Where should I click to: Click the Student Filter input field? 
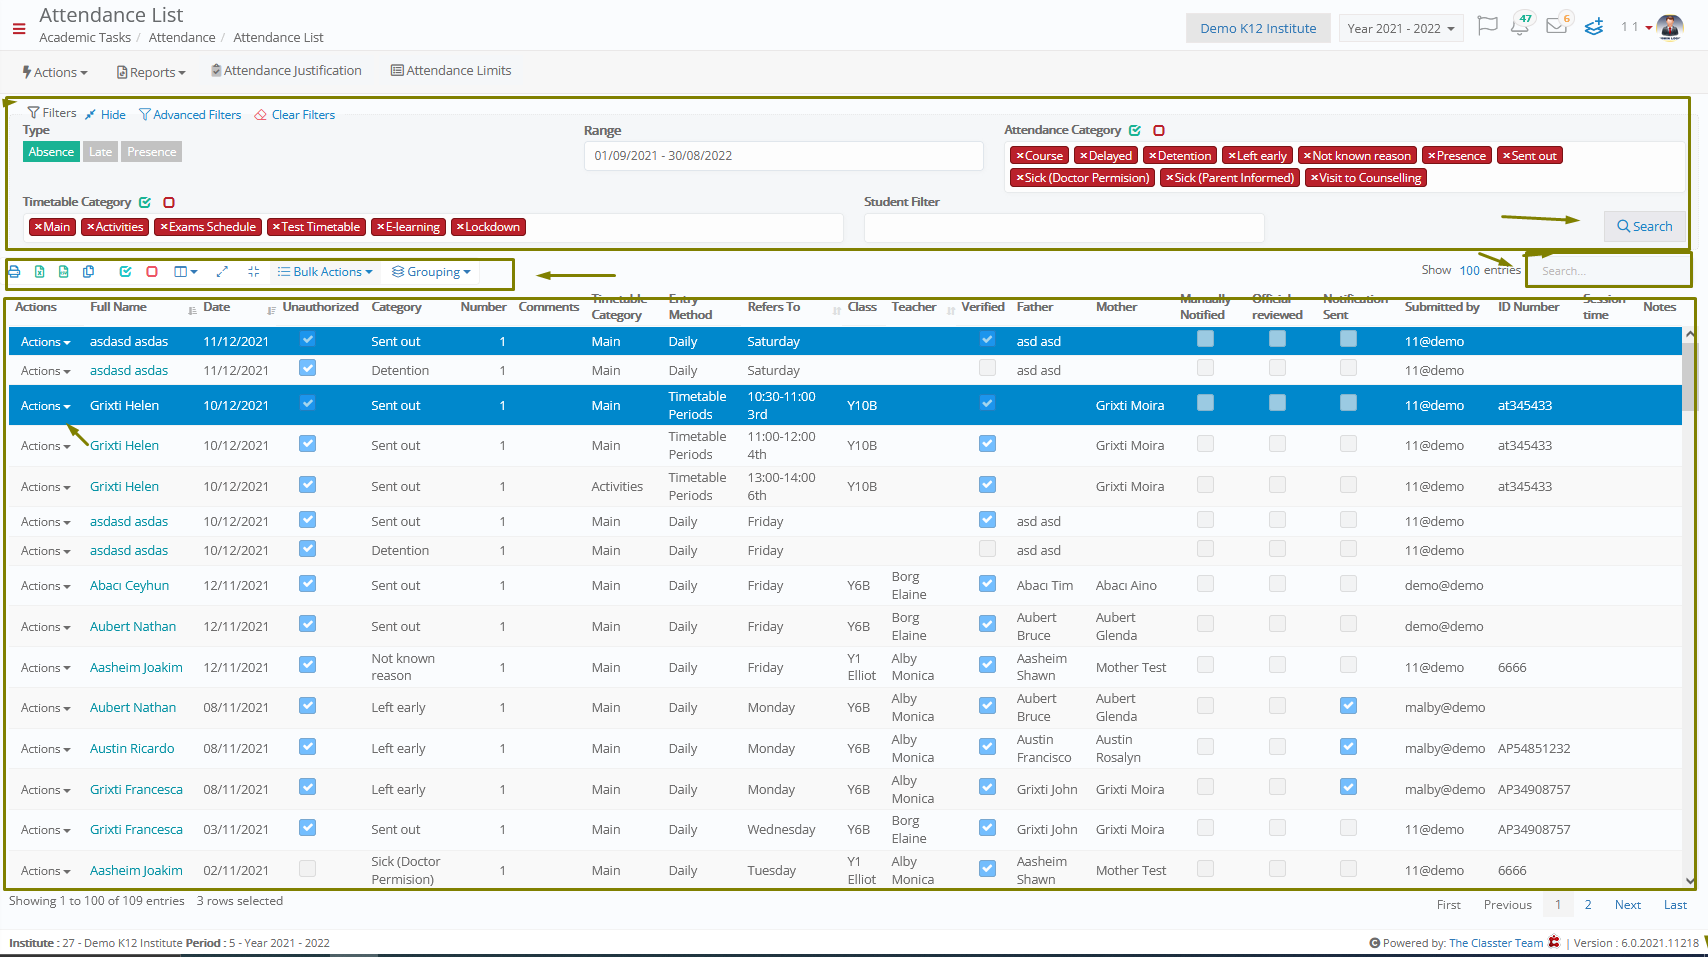1064,227
